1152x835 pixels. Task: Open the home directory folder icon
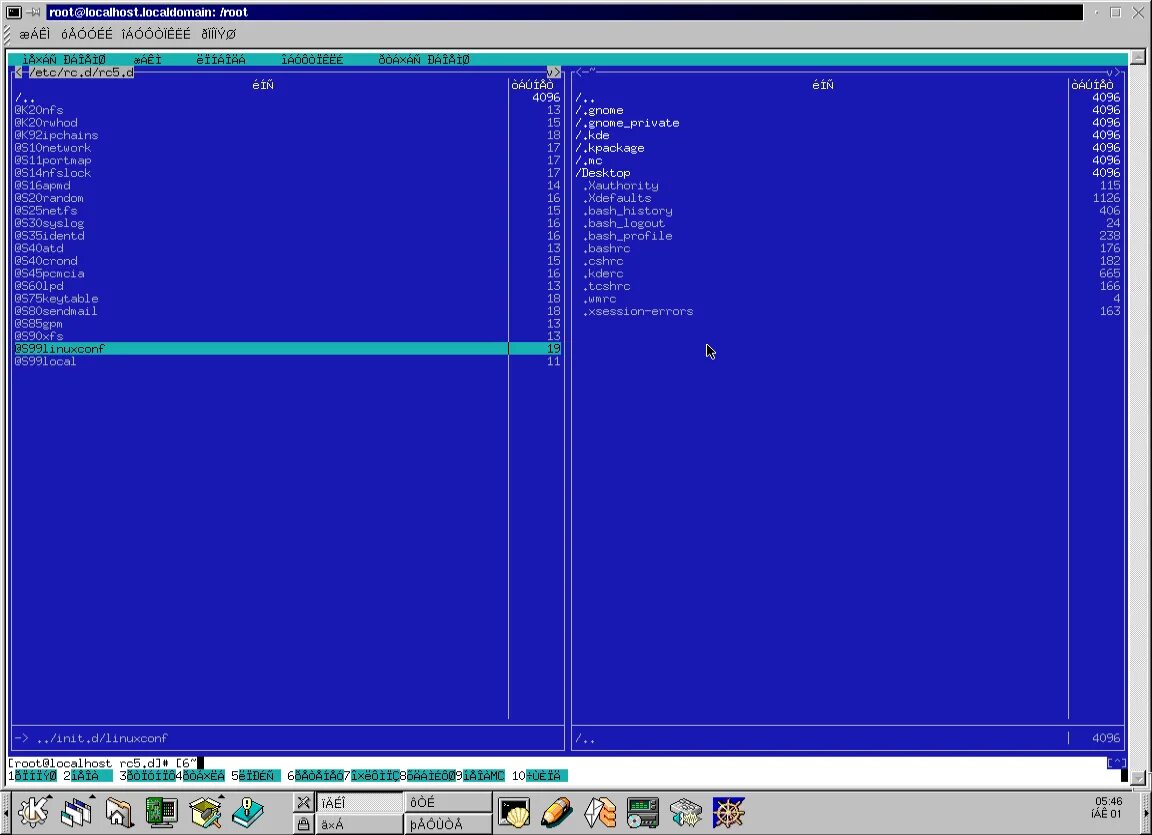(119, 812)
